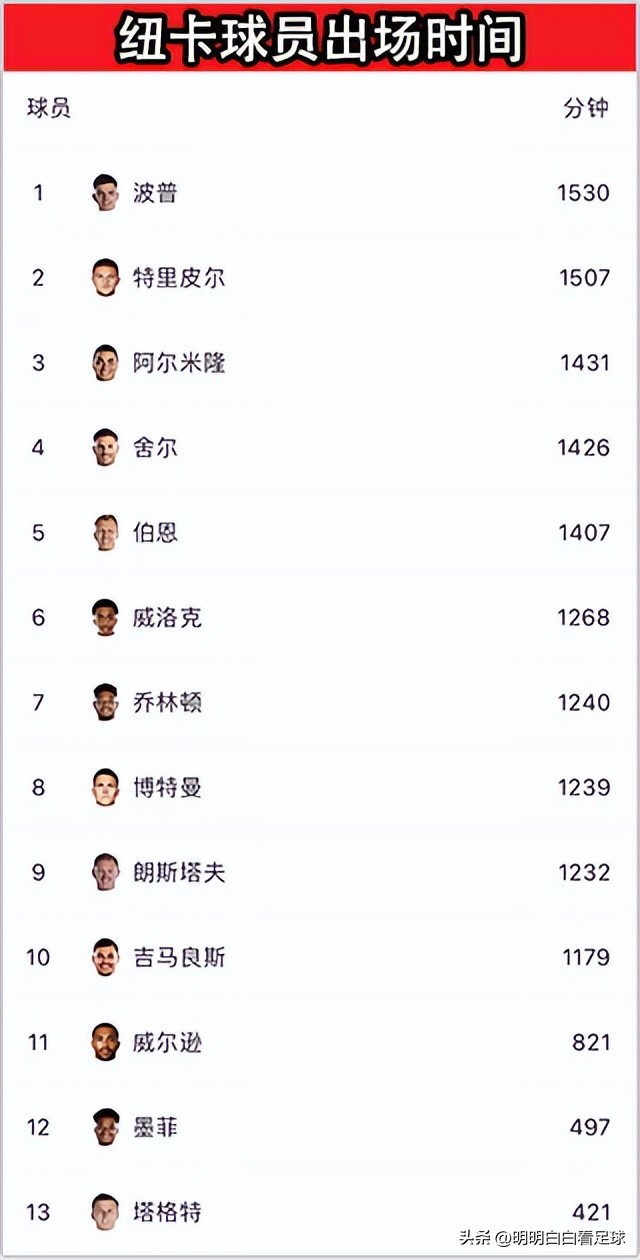Select rank number 10 in list

(x=38, y=957)
